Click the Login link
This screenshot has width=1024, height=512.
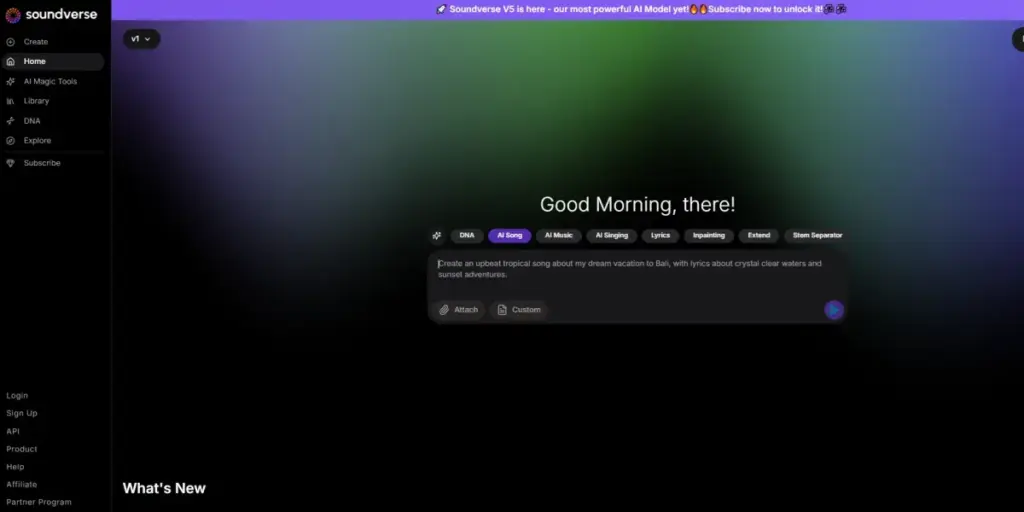(x=17, y=396)
